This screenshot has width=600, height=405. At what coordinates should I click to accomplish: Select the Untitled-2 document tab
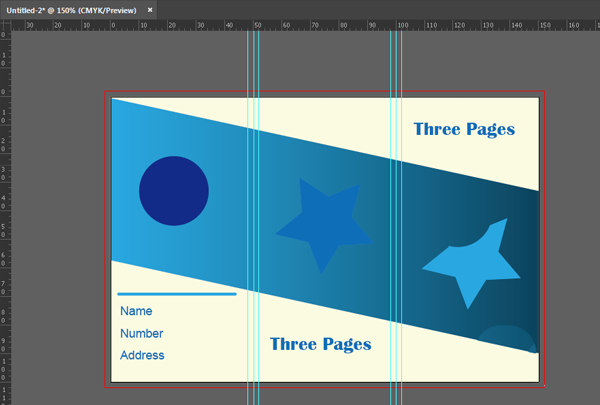tap(70, 8)
